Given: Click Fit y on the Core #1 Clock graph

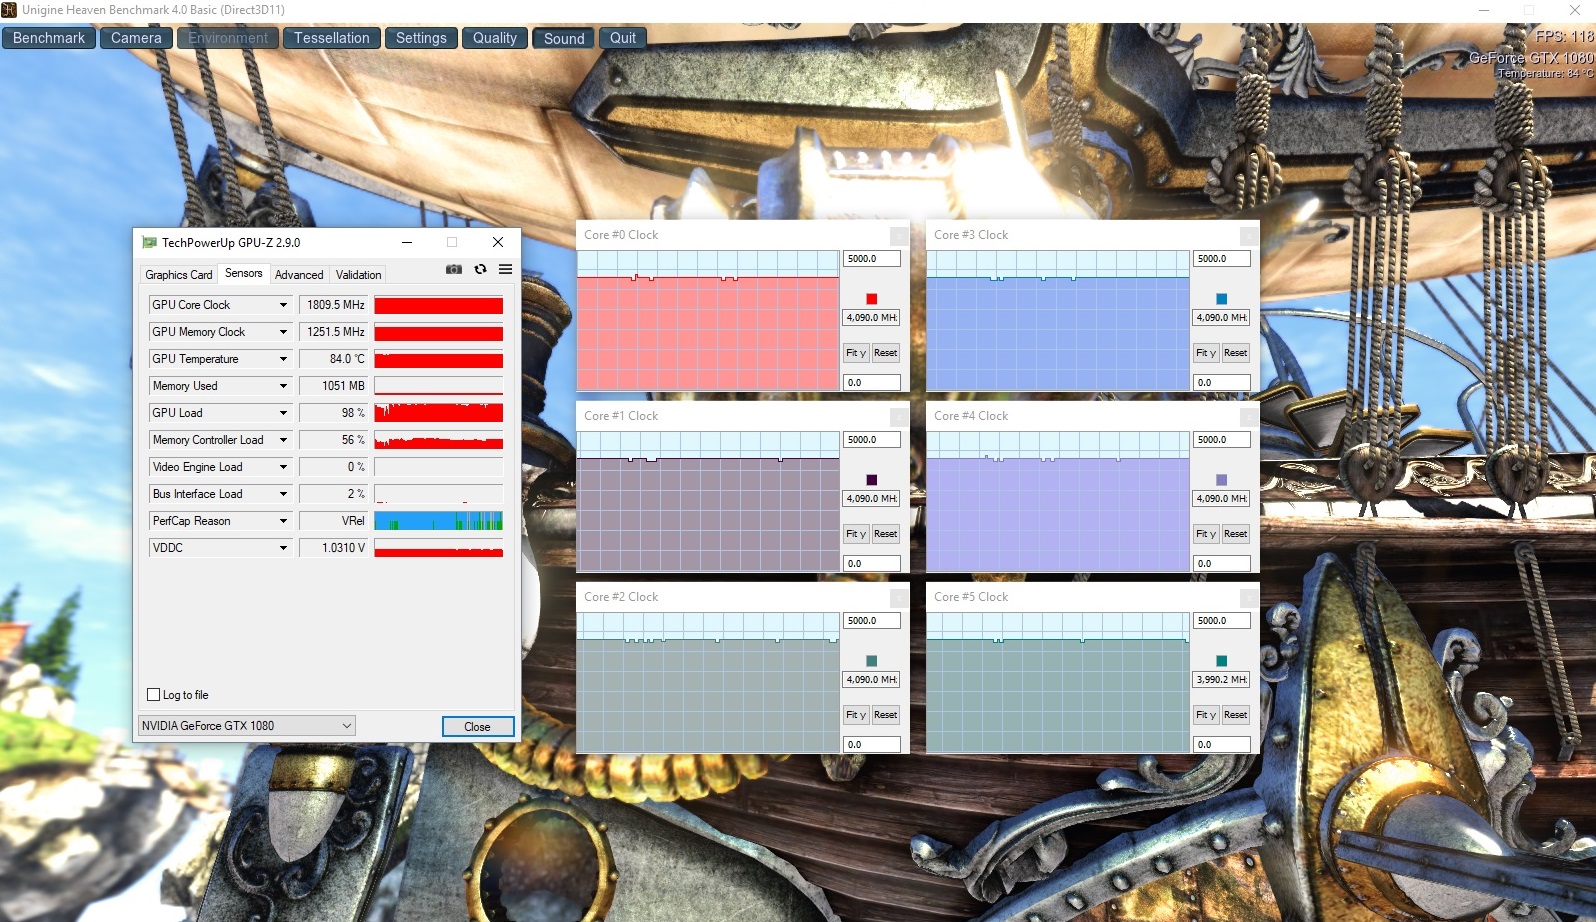Looking at the screenshot, I should (856, 534).
